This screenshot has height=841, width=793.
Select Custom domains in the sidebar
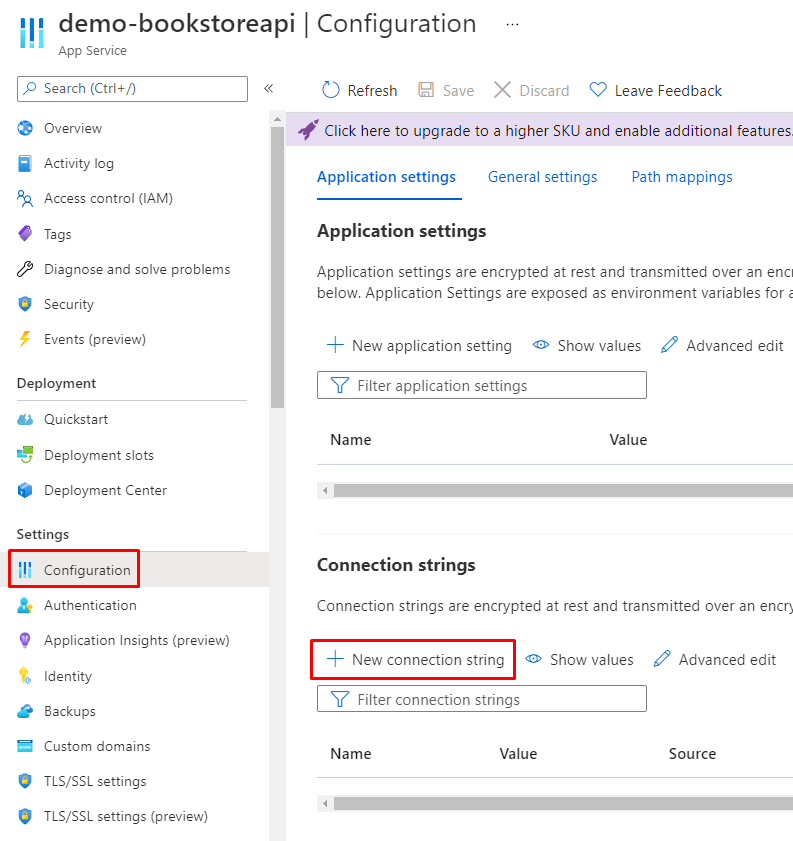pyautogui.click(x=97, y=746)
